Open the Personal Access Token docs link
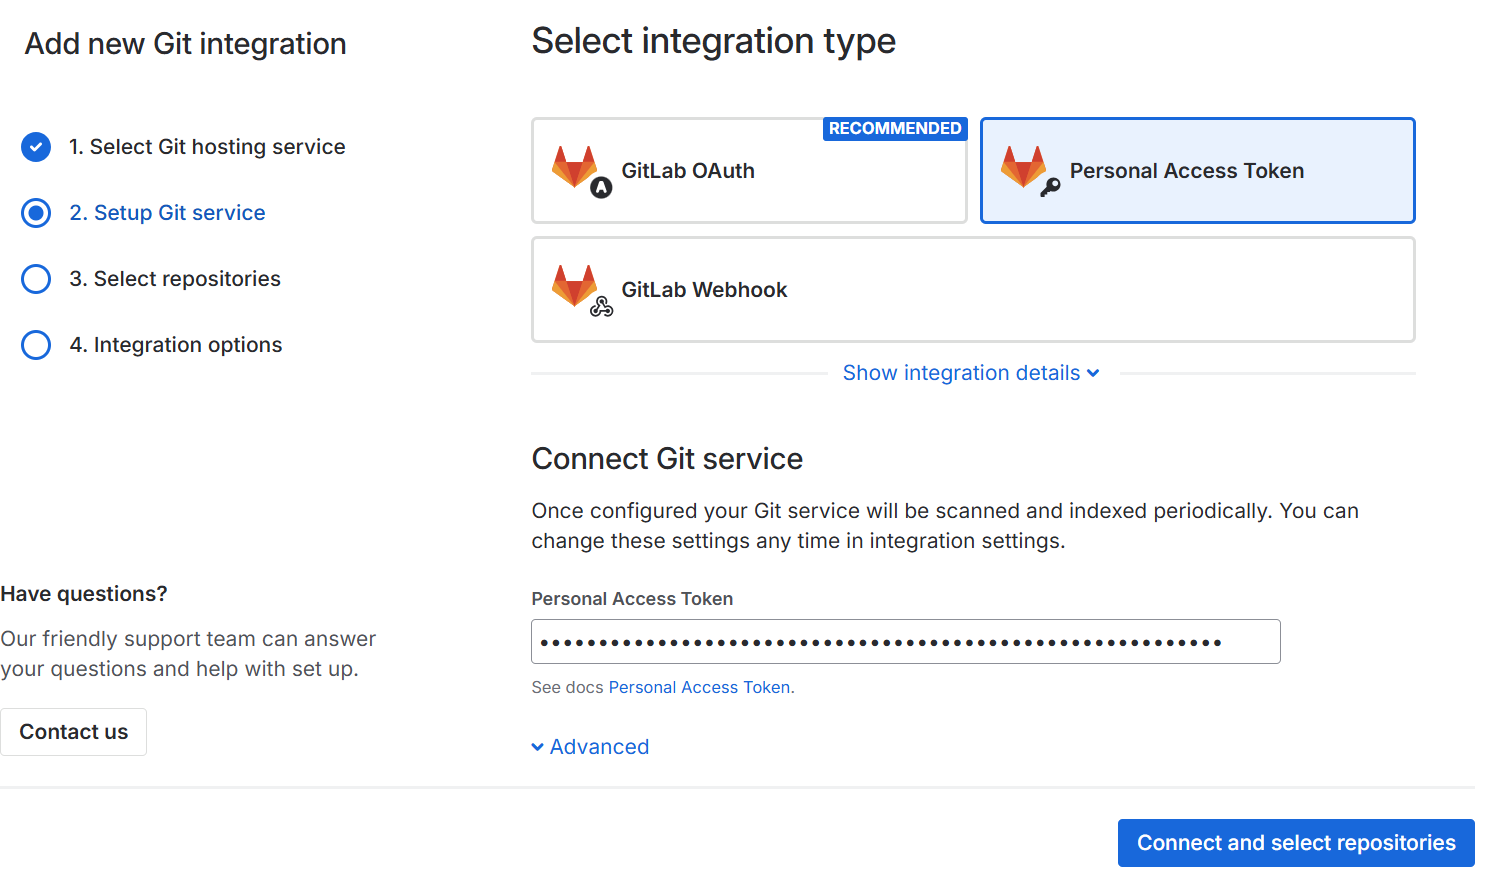The image size is (1491, 884). click(699, 688)
